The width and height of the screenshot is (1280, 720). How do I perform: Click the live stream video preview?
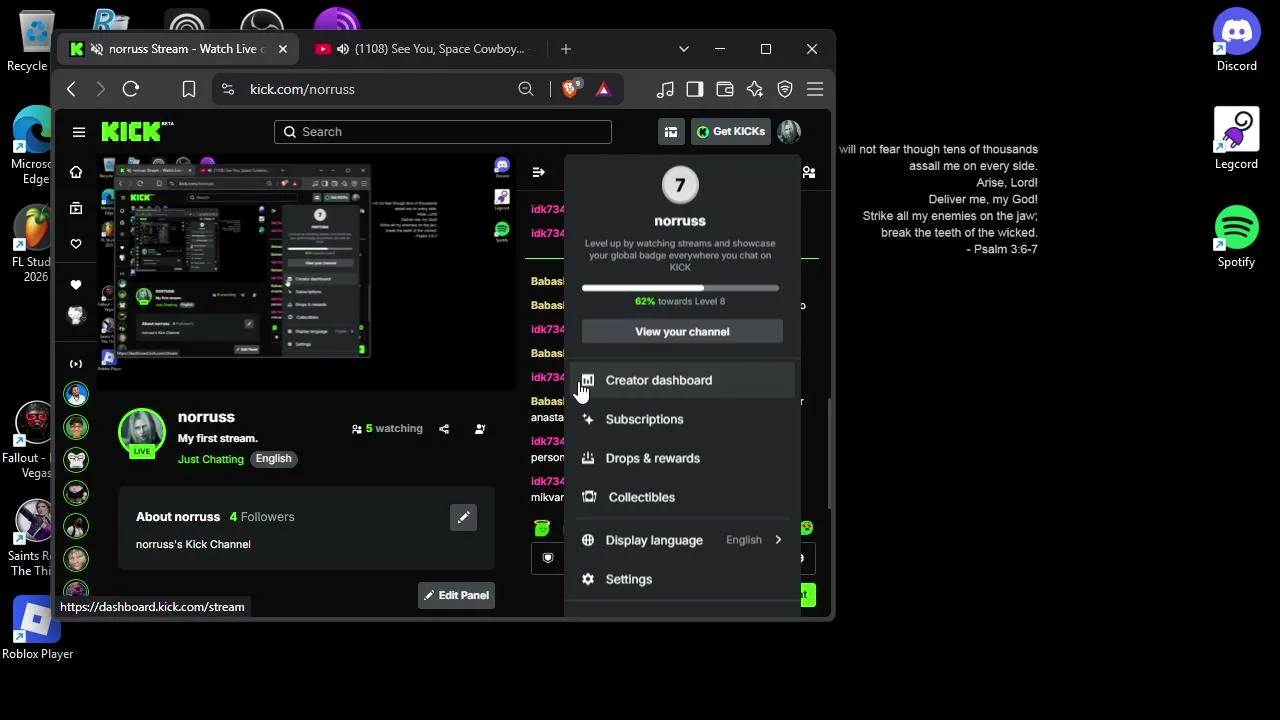click(x=304, y=270)
